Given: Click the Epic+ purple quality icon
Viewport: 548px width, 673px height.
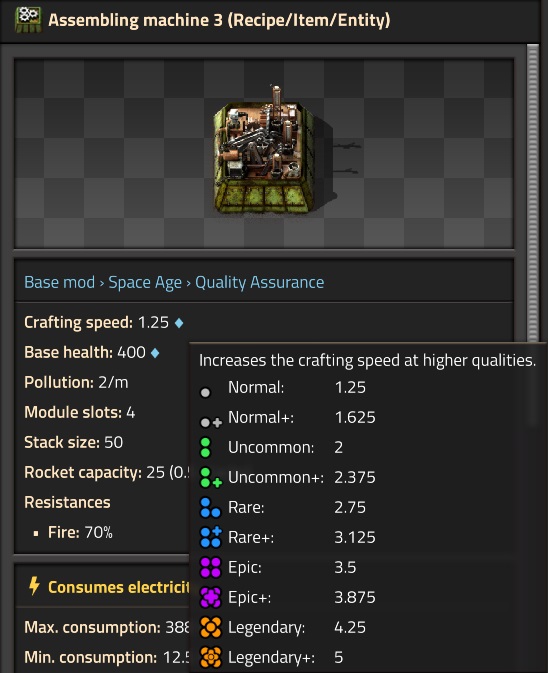Looking at the screenshot, I should point(210,597).
